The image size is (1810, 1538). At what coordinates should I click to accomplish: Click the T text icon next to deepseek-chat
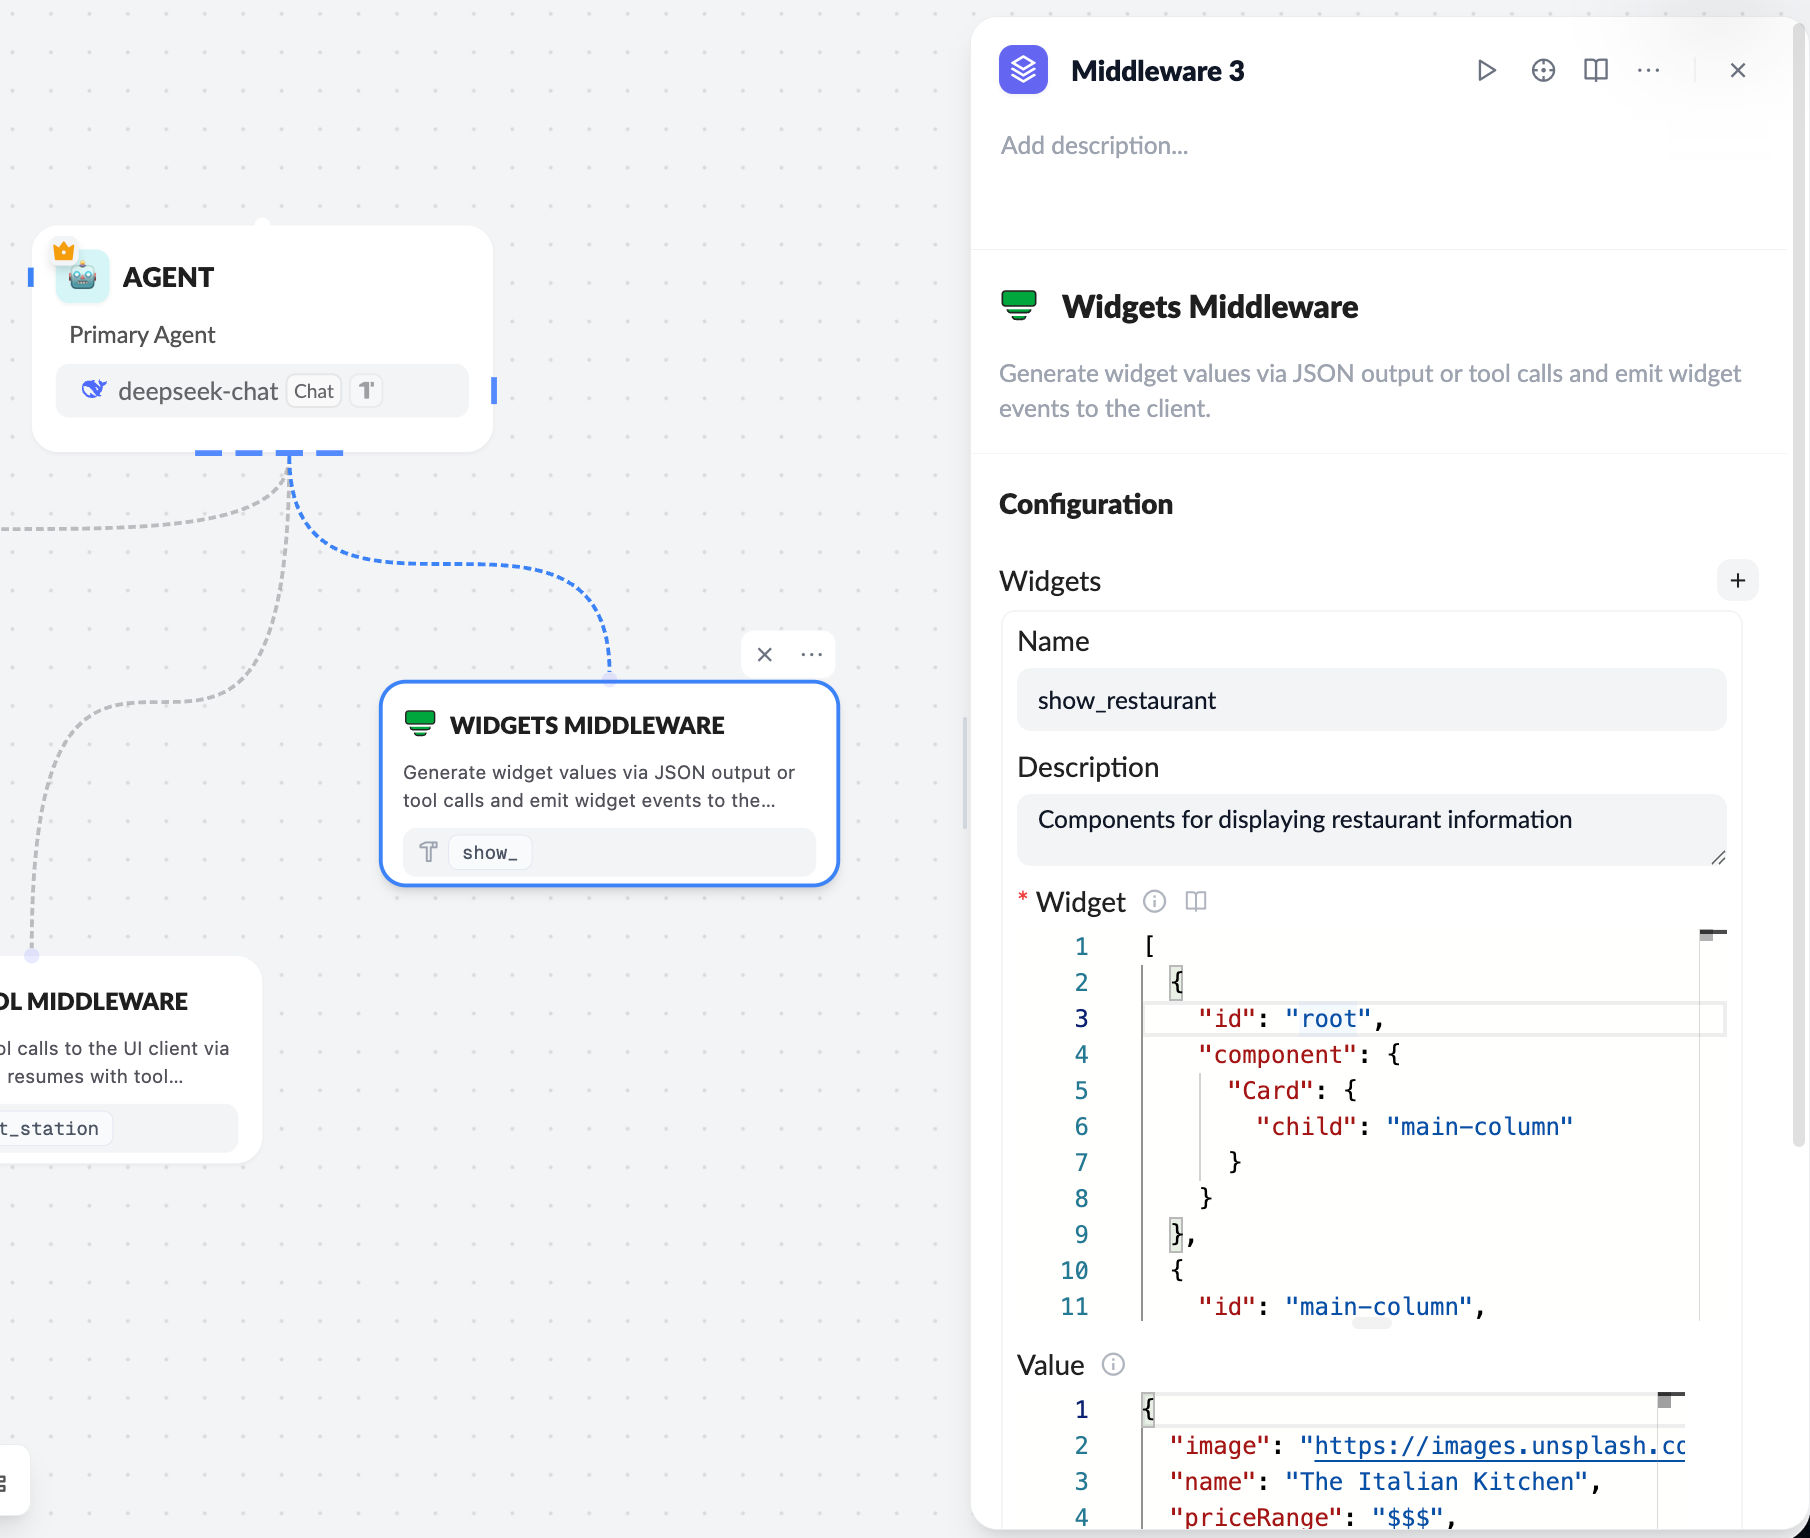366,390
